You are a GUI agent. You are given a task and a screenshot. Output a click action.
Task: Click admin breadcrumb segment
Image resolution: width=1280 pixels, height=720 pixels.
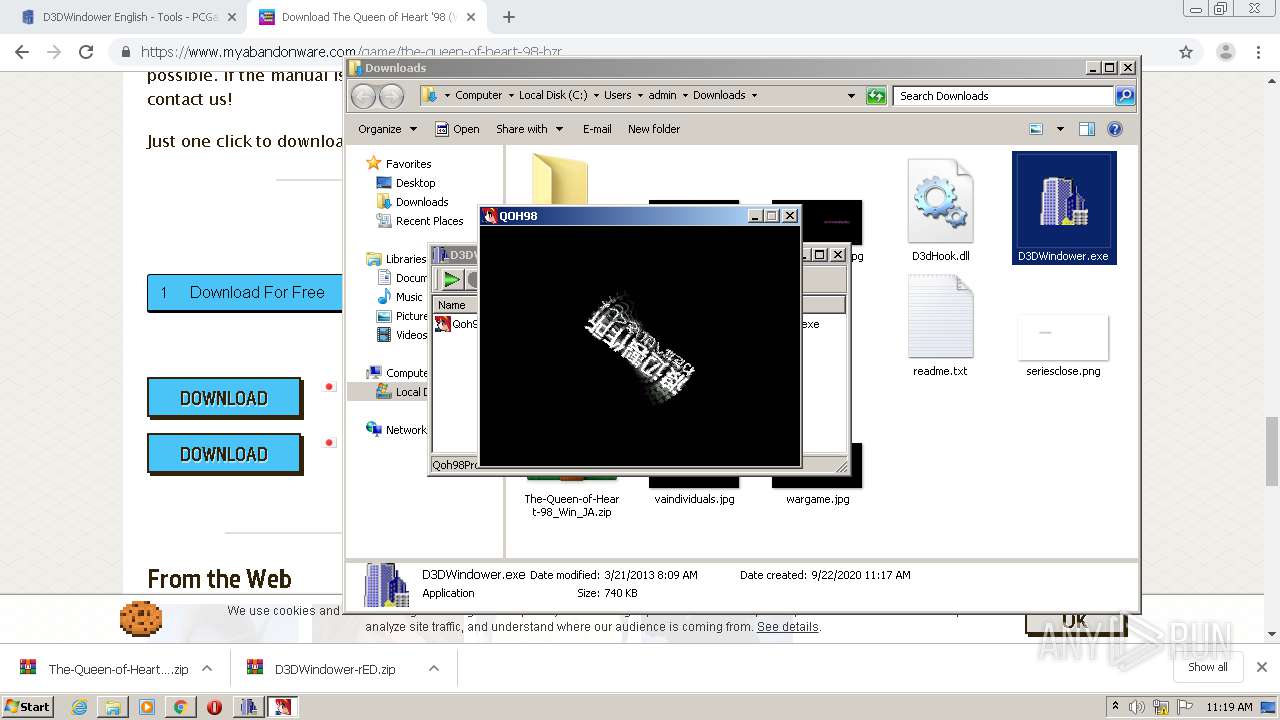(662, 96)
